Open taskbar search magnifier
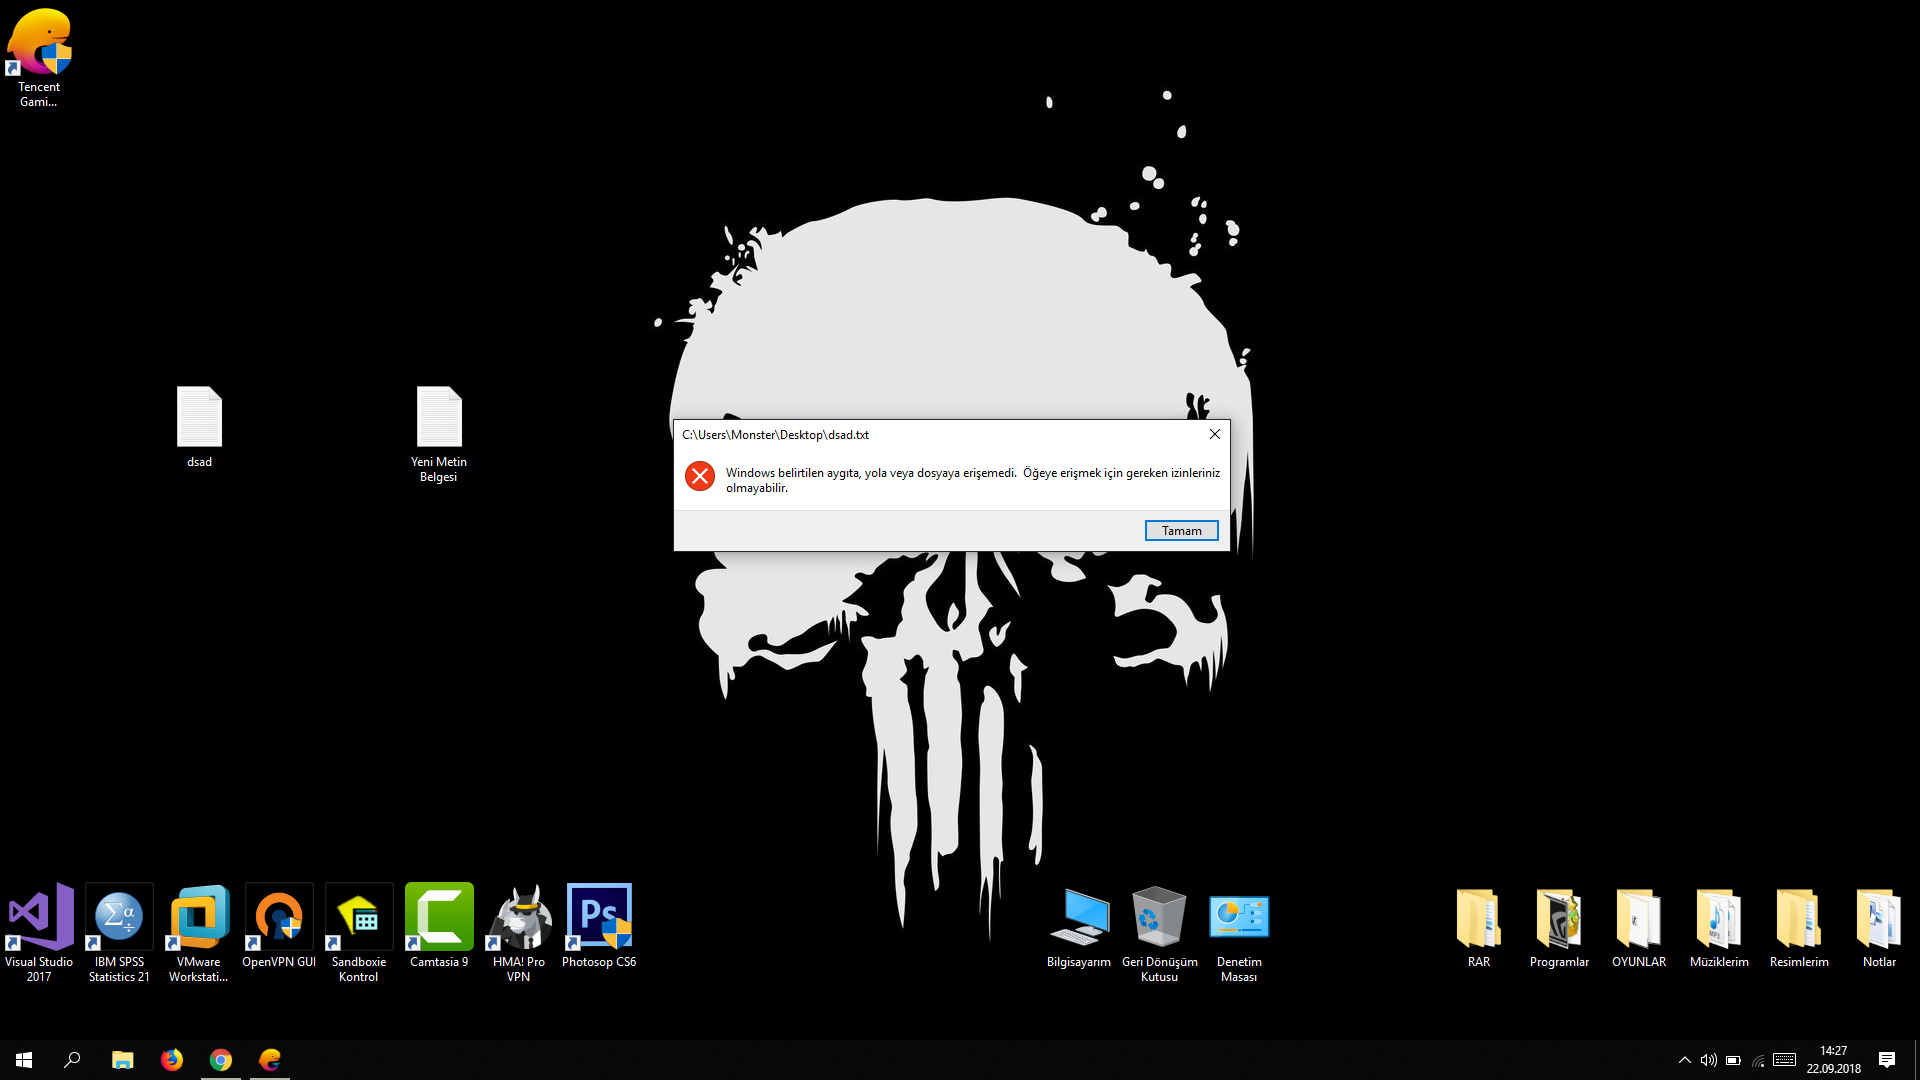Image resolution: width=1920 pixels, height=1080 pixels. (x=72, y=1060)
